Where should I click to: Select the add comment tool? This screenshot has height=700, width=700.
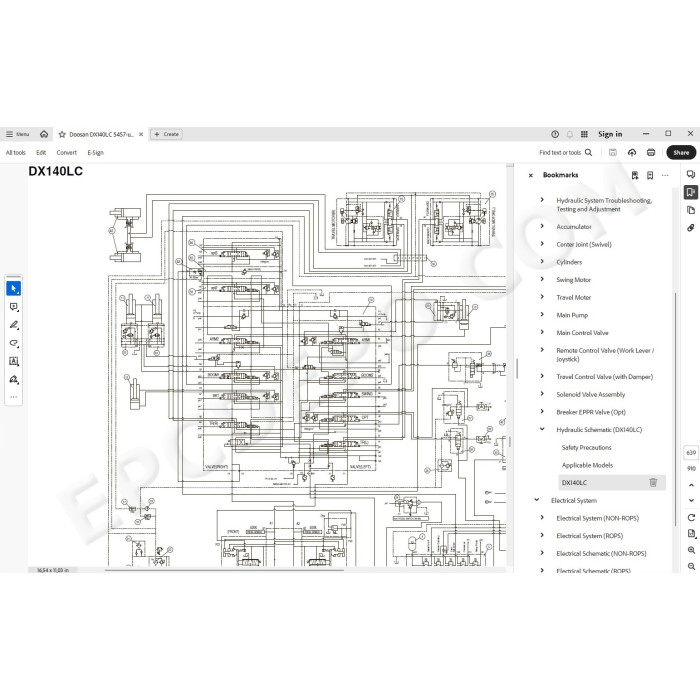tap(13, 307)
